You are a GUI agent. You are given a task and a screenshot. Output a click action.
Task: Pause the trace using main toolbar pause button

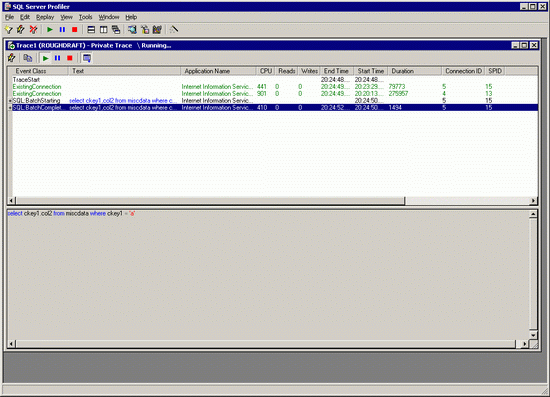[x=62, y=30]
